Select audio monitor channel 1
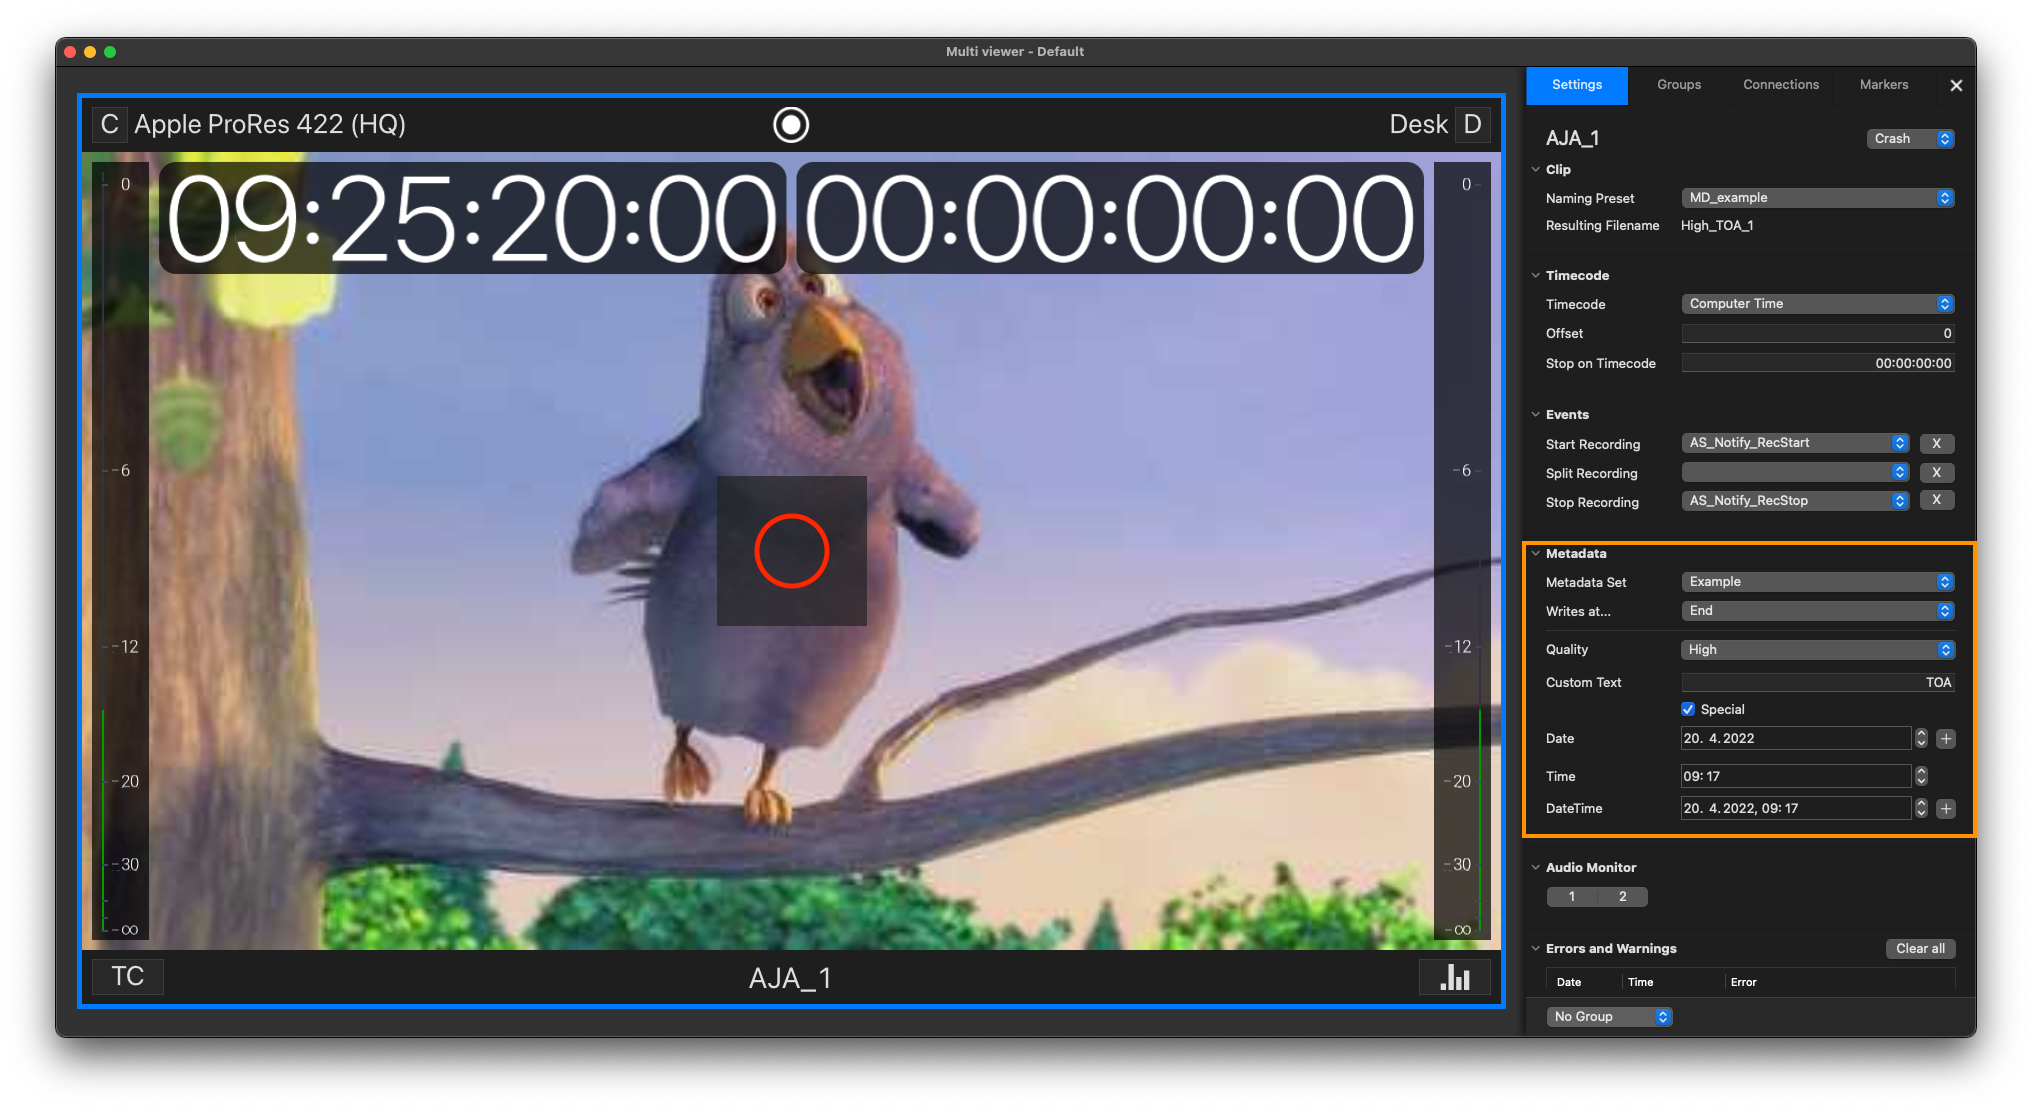 click(x=1572, y=897)
